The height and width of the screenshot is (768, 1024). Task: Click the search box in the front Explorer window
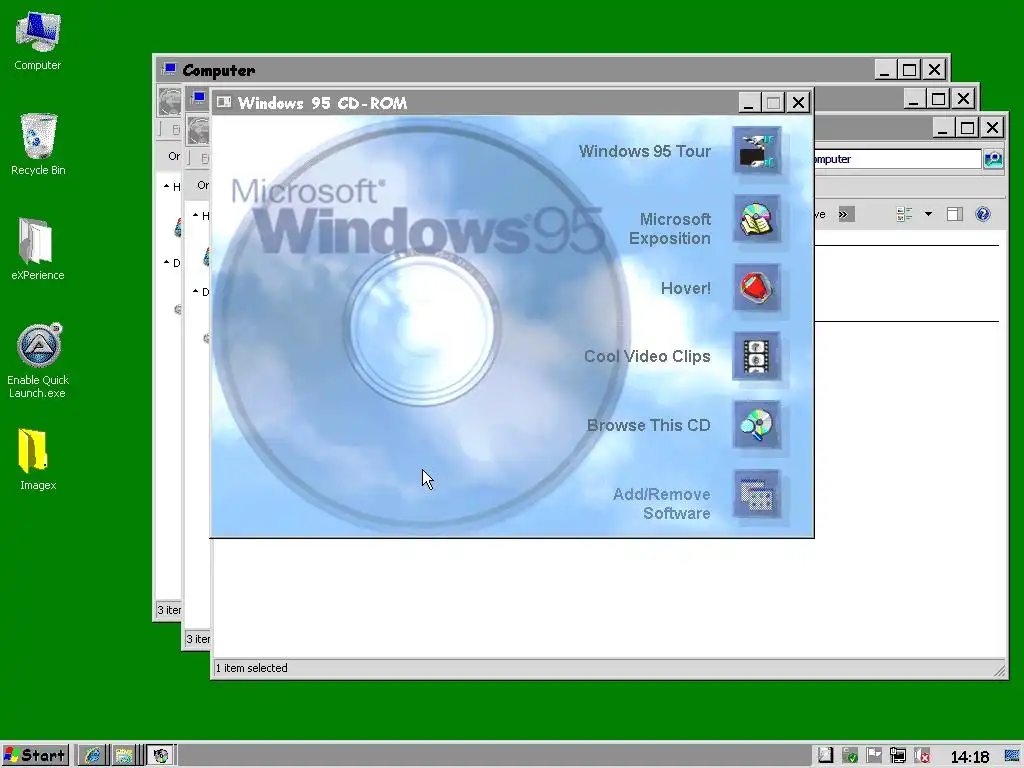coord(897,159)
